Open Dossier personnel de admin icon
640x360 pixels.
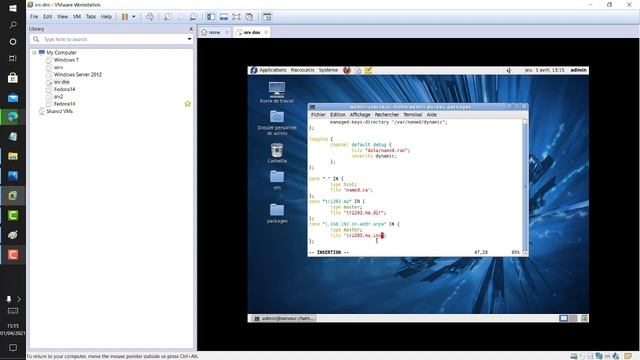pos(277,122)
